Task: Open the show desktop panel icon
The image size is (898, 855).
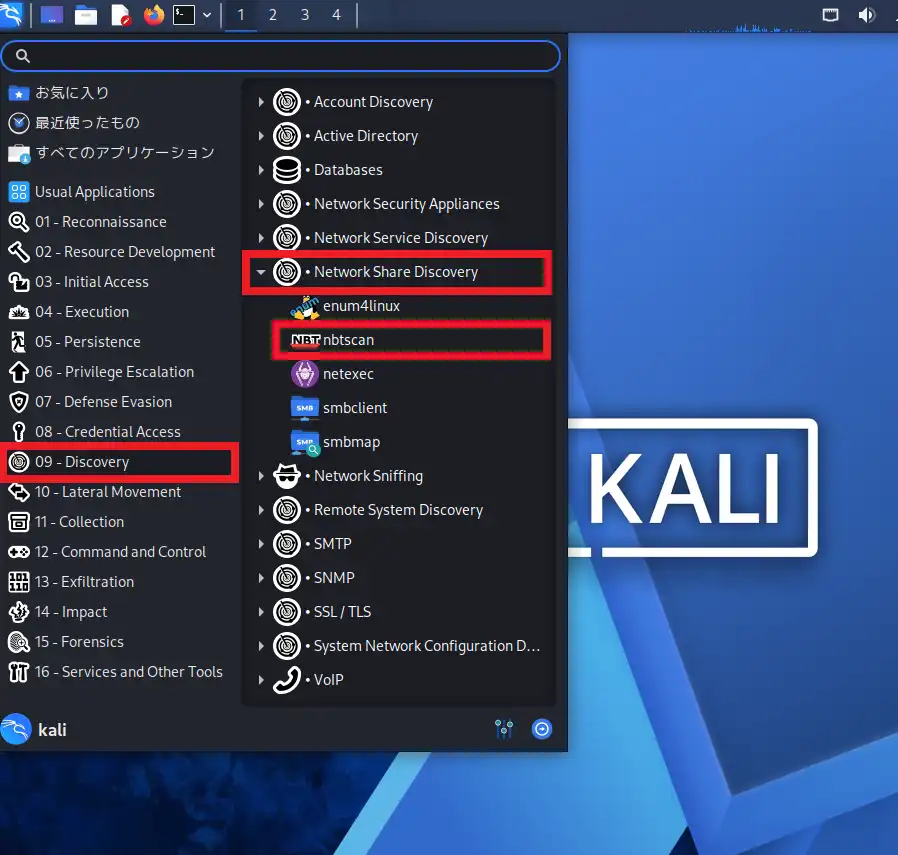Action: pos(52,15)
